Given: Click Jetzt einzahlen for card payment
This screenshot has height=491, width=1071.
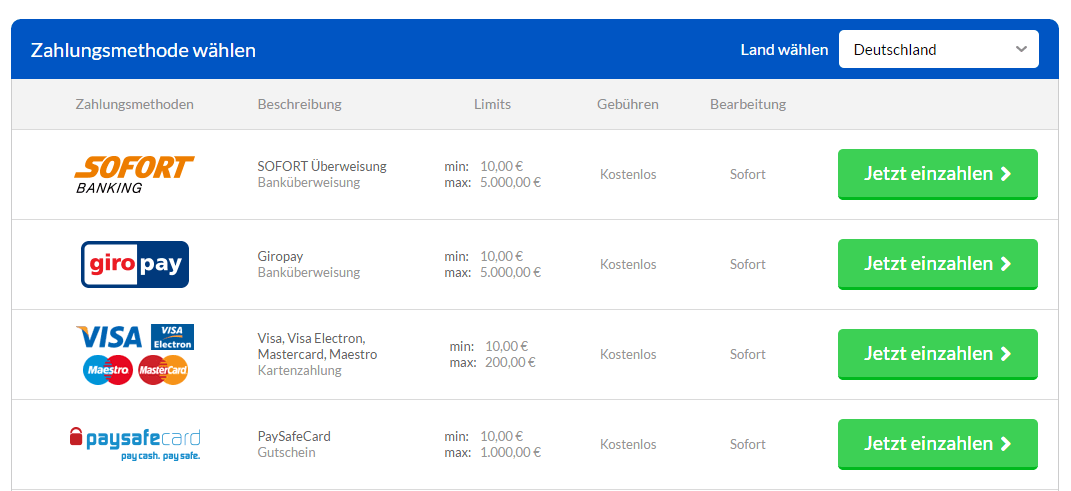Looking at the screenshot, I should pyautogui.click(x=938, y=354).
